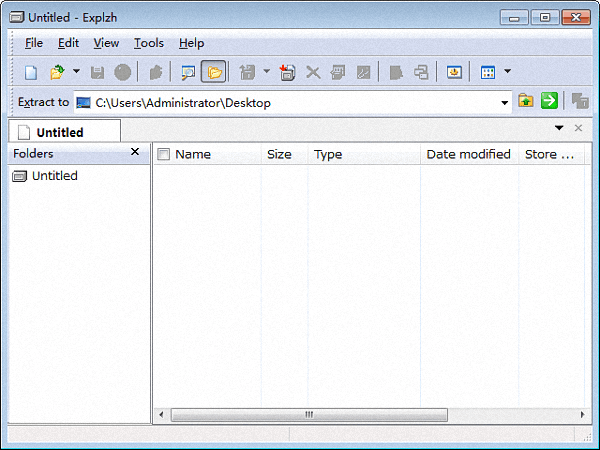
Task: Open the Tools menu
Action: tap(148, 43)
